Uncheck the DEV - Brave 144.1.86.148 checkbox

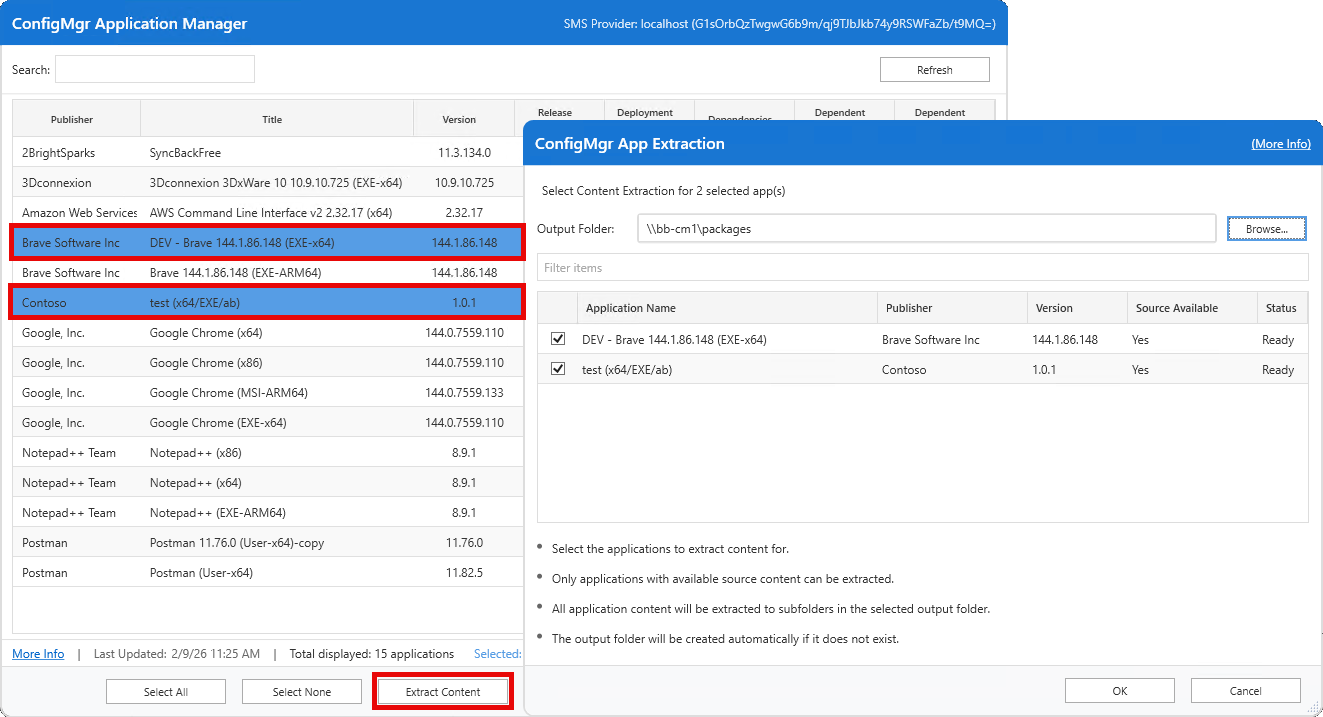pyautogui.click(x=558, y=340)
